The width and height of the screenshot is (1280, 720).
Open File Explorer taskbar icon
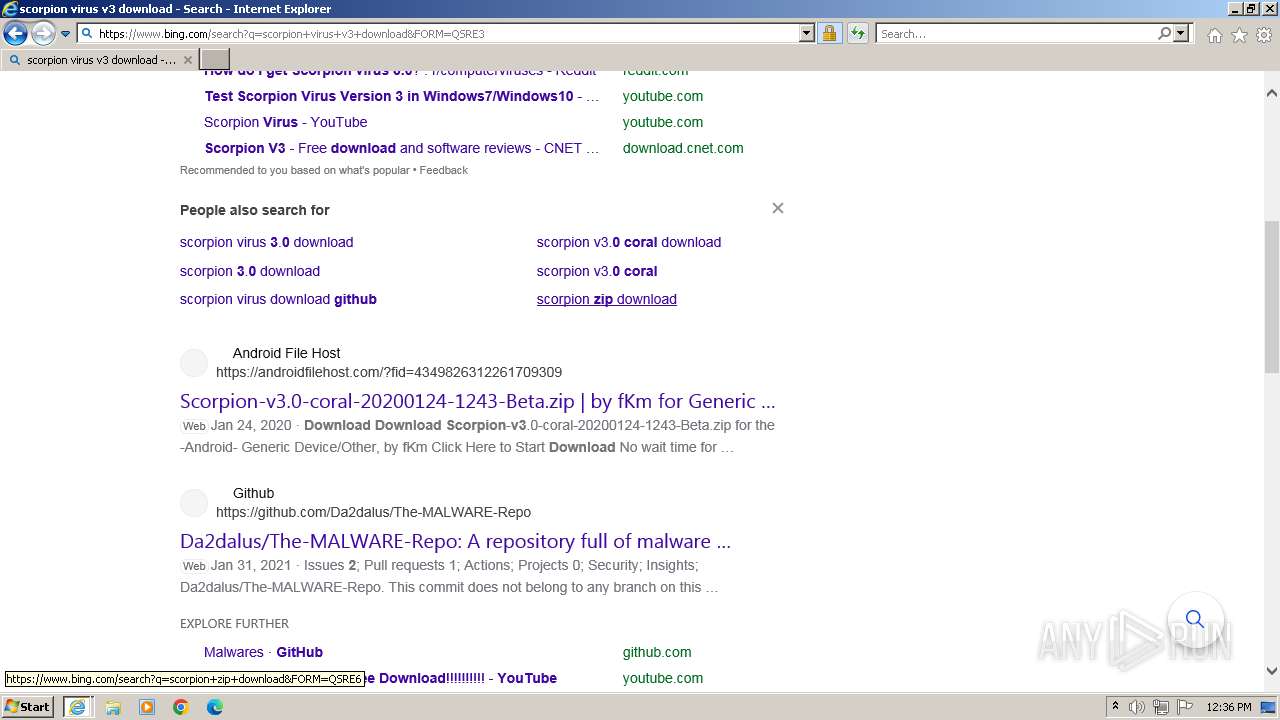pos(113,707)
